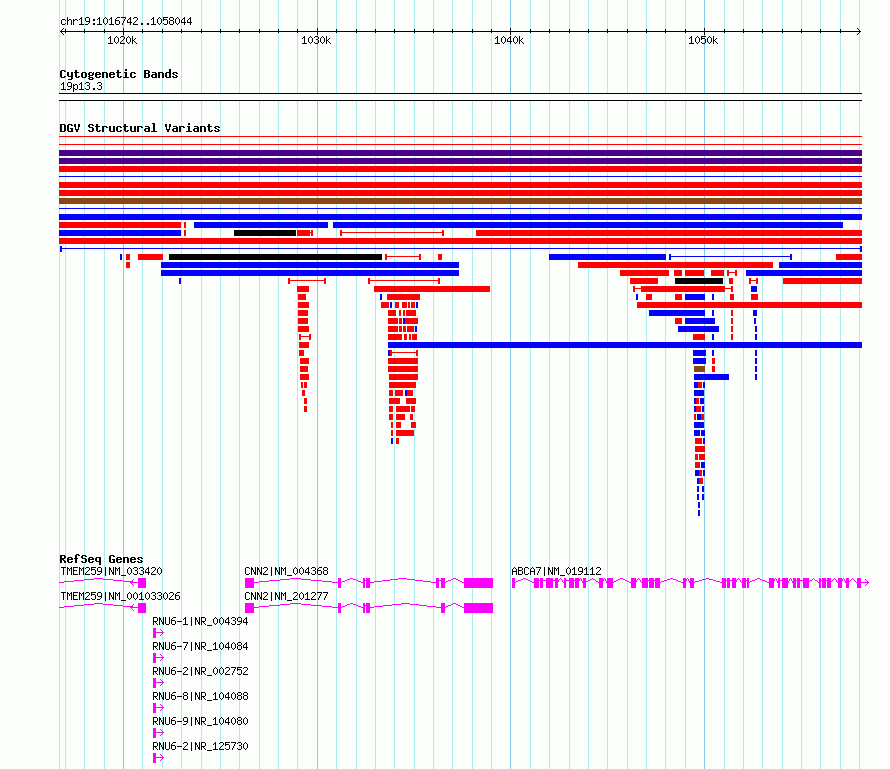
Task: Click the 19p13.3 band label
Action: coord(81,86)
